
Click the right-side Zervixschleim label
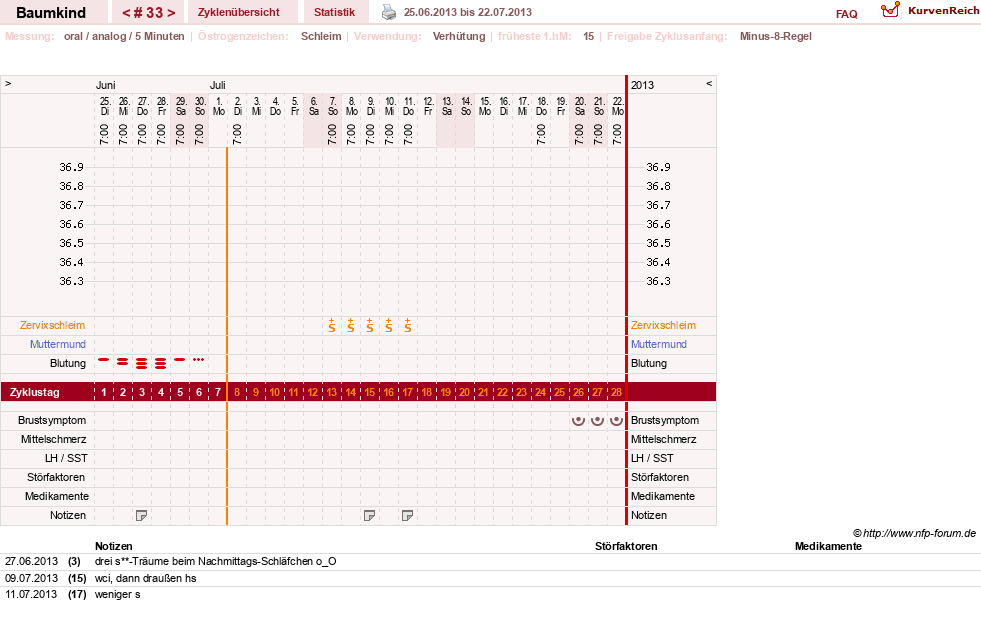(x=663, y=325)
